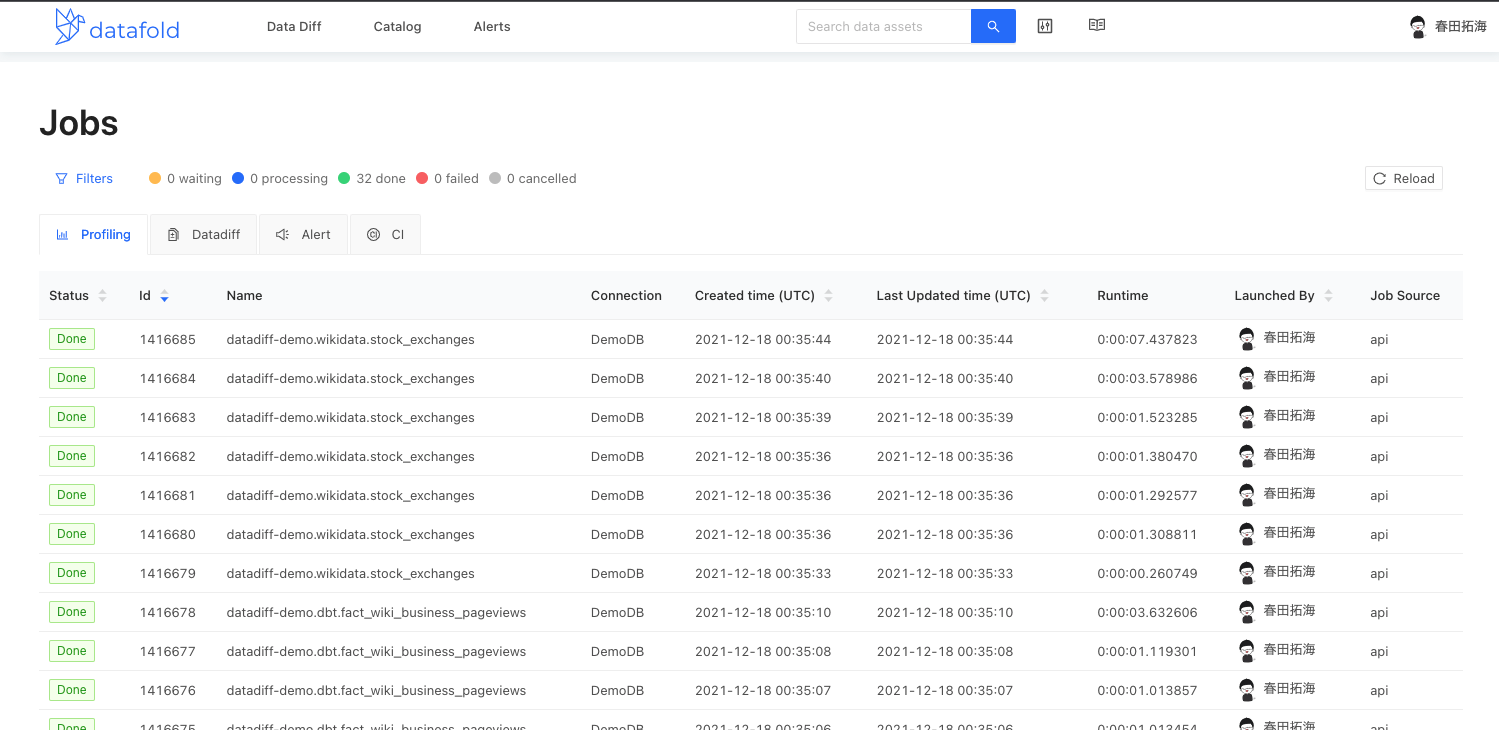The height and width of the screenshot is (730, 1499).
Task: Open the documentation book icon
Action: 1096,25
